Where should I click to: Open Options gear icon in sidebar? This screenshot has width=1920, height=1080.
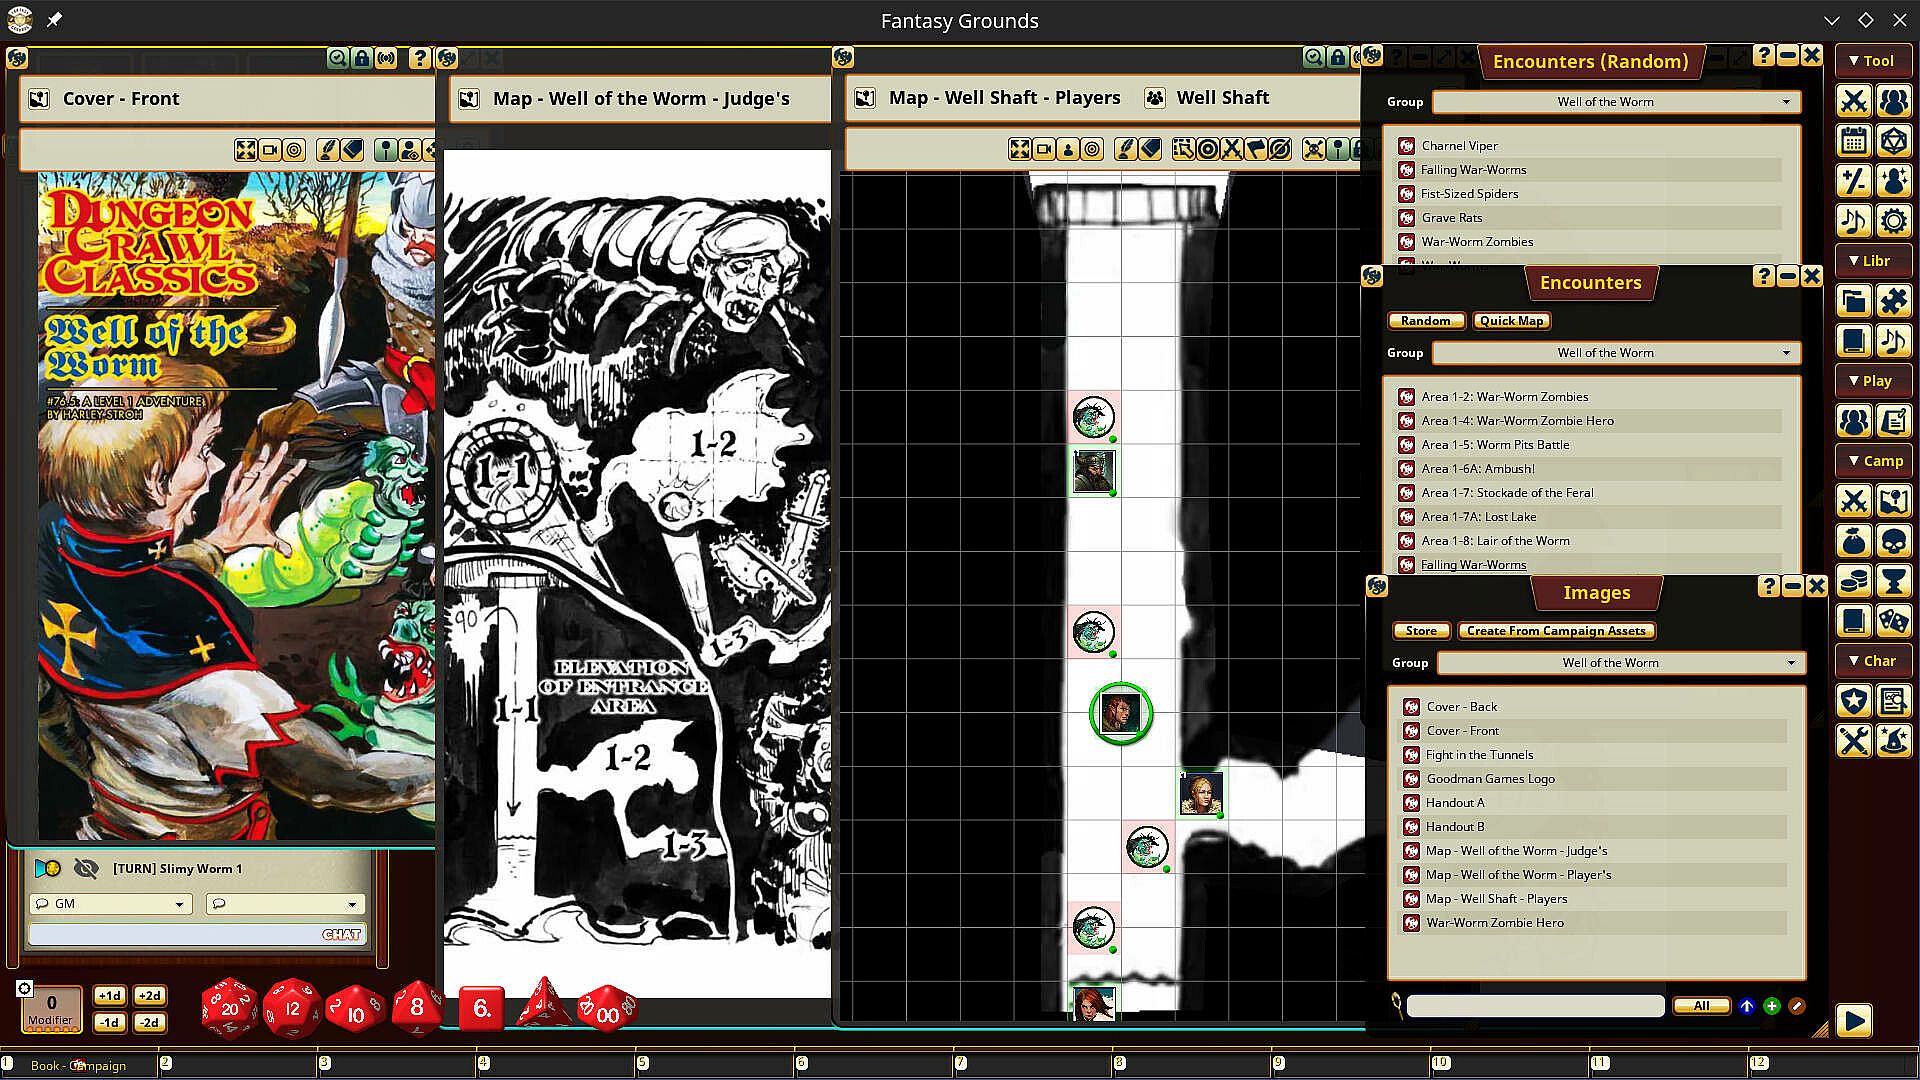coord(1893,221)
